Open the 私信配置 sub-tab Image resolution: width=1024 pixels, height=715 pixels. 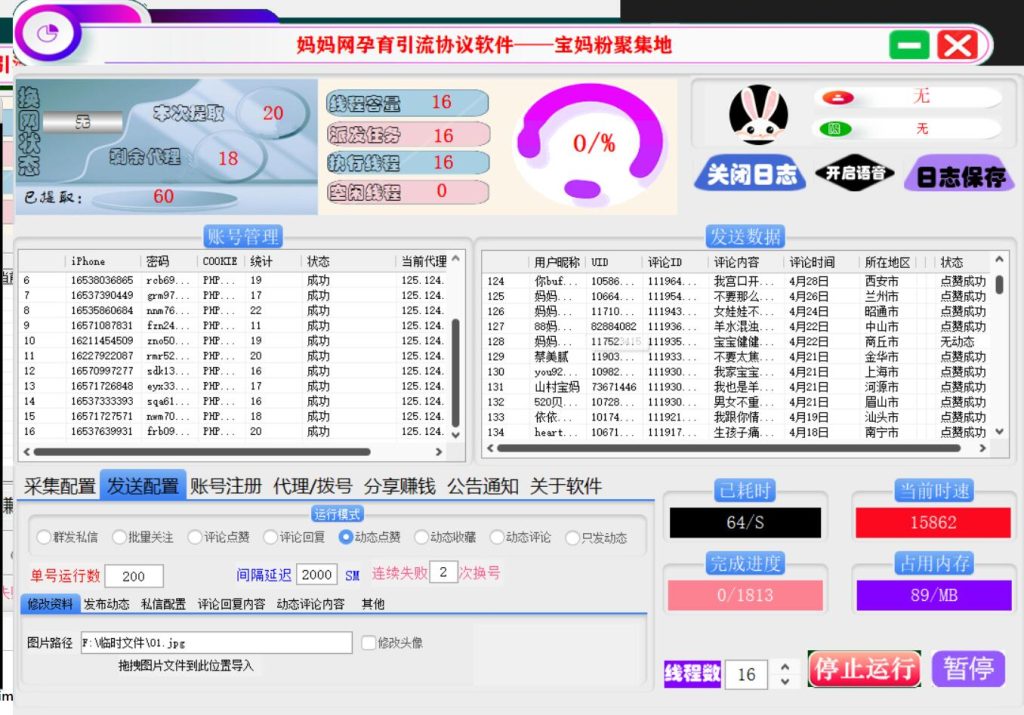163,604
